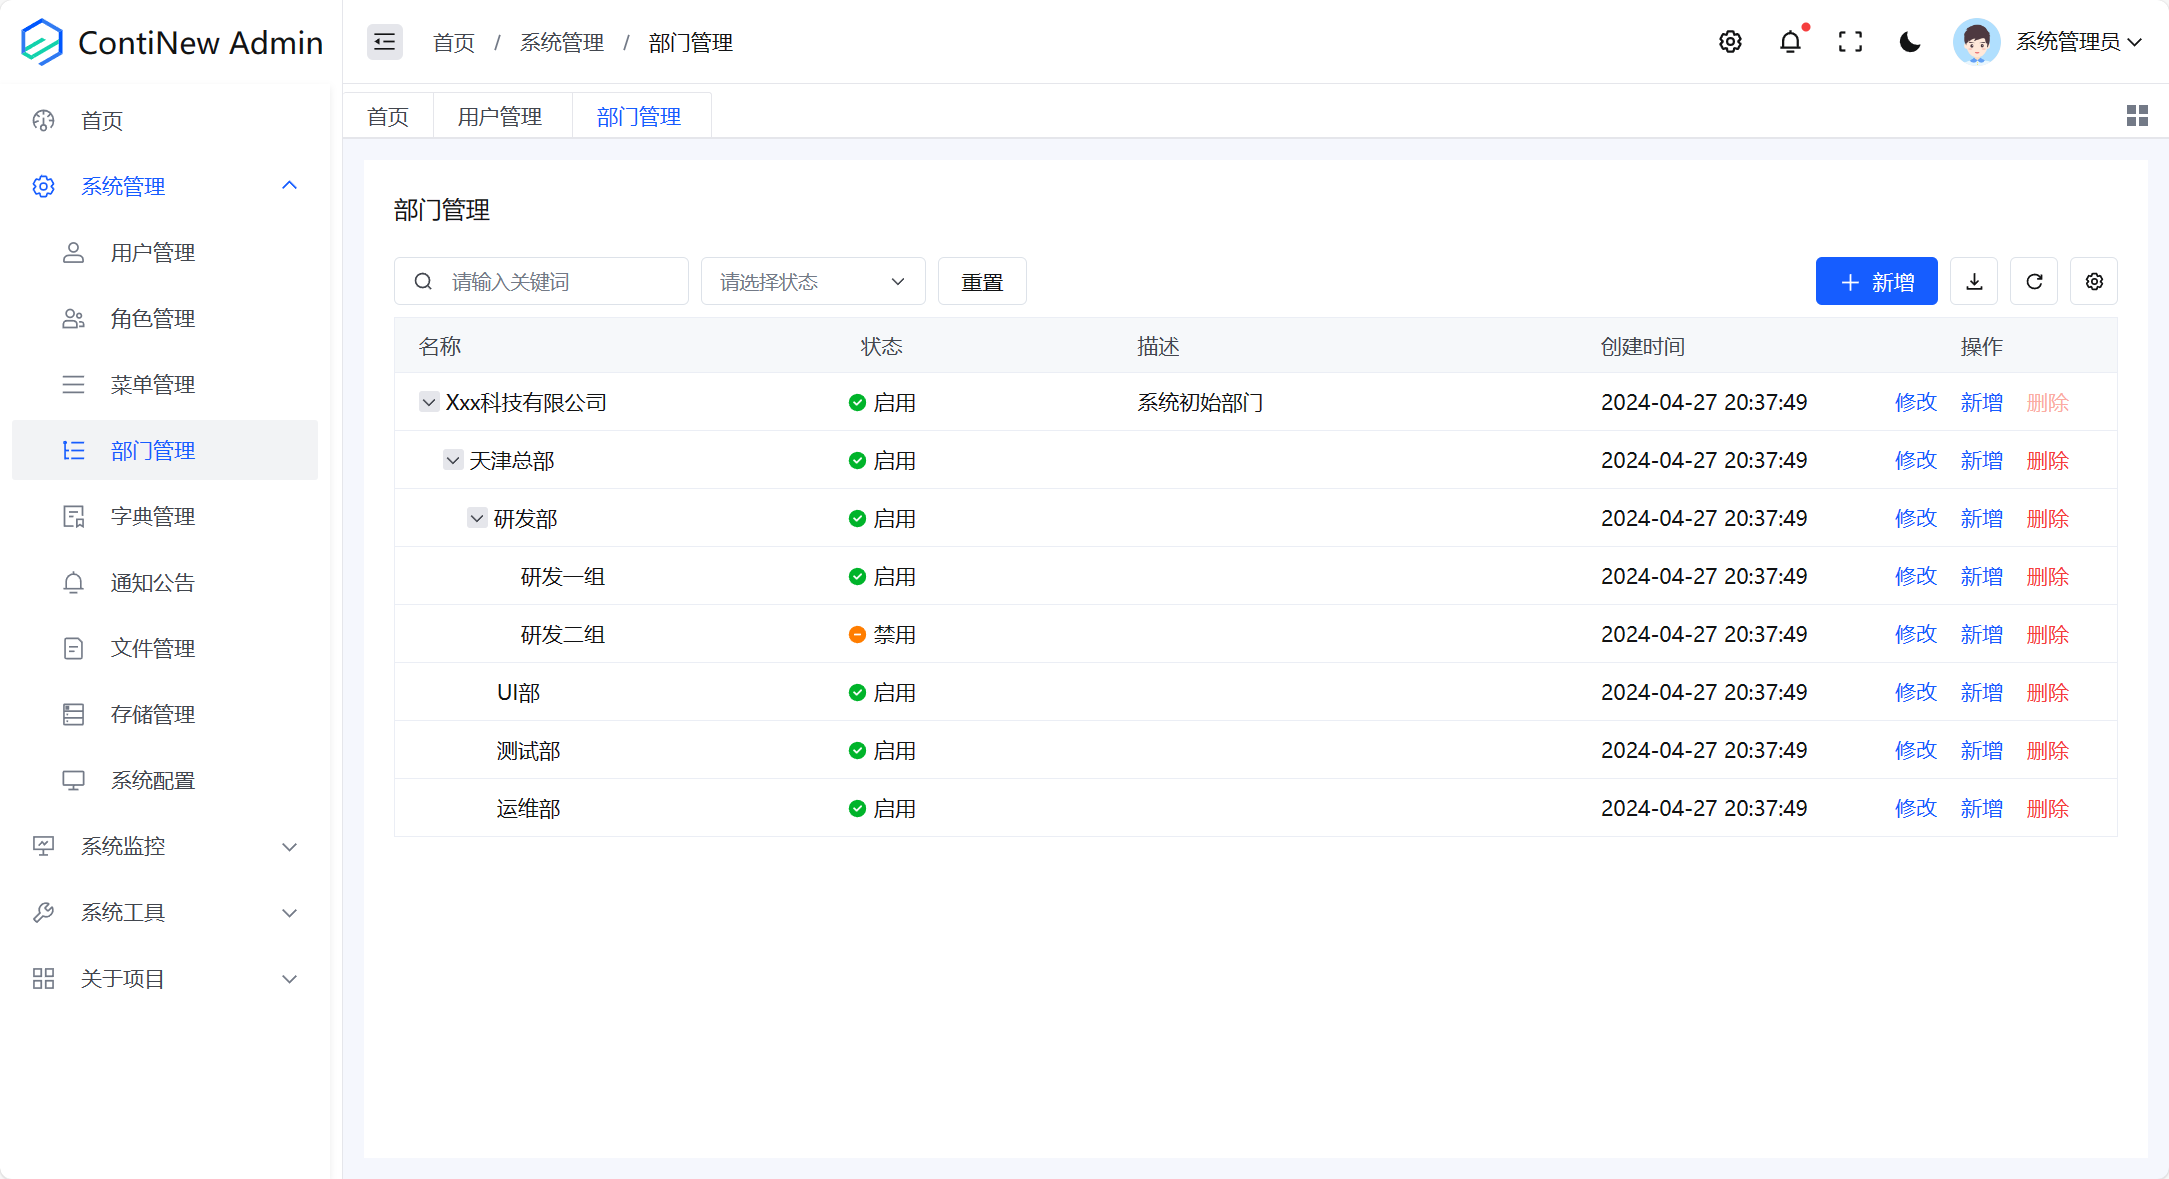The image size is (2169, 1179).
Task: Open table column settings gear icon
Action: 2093,281
